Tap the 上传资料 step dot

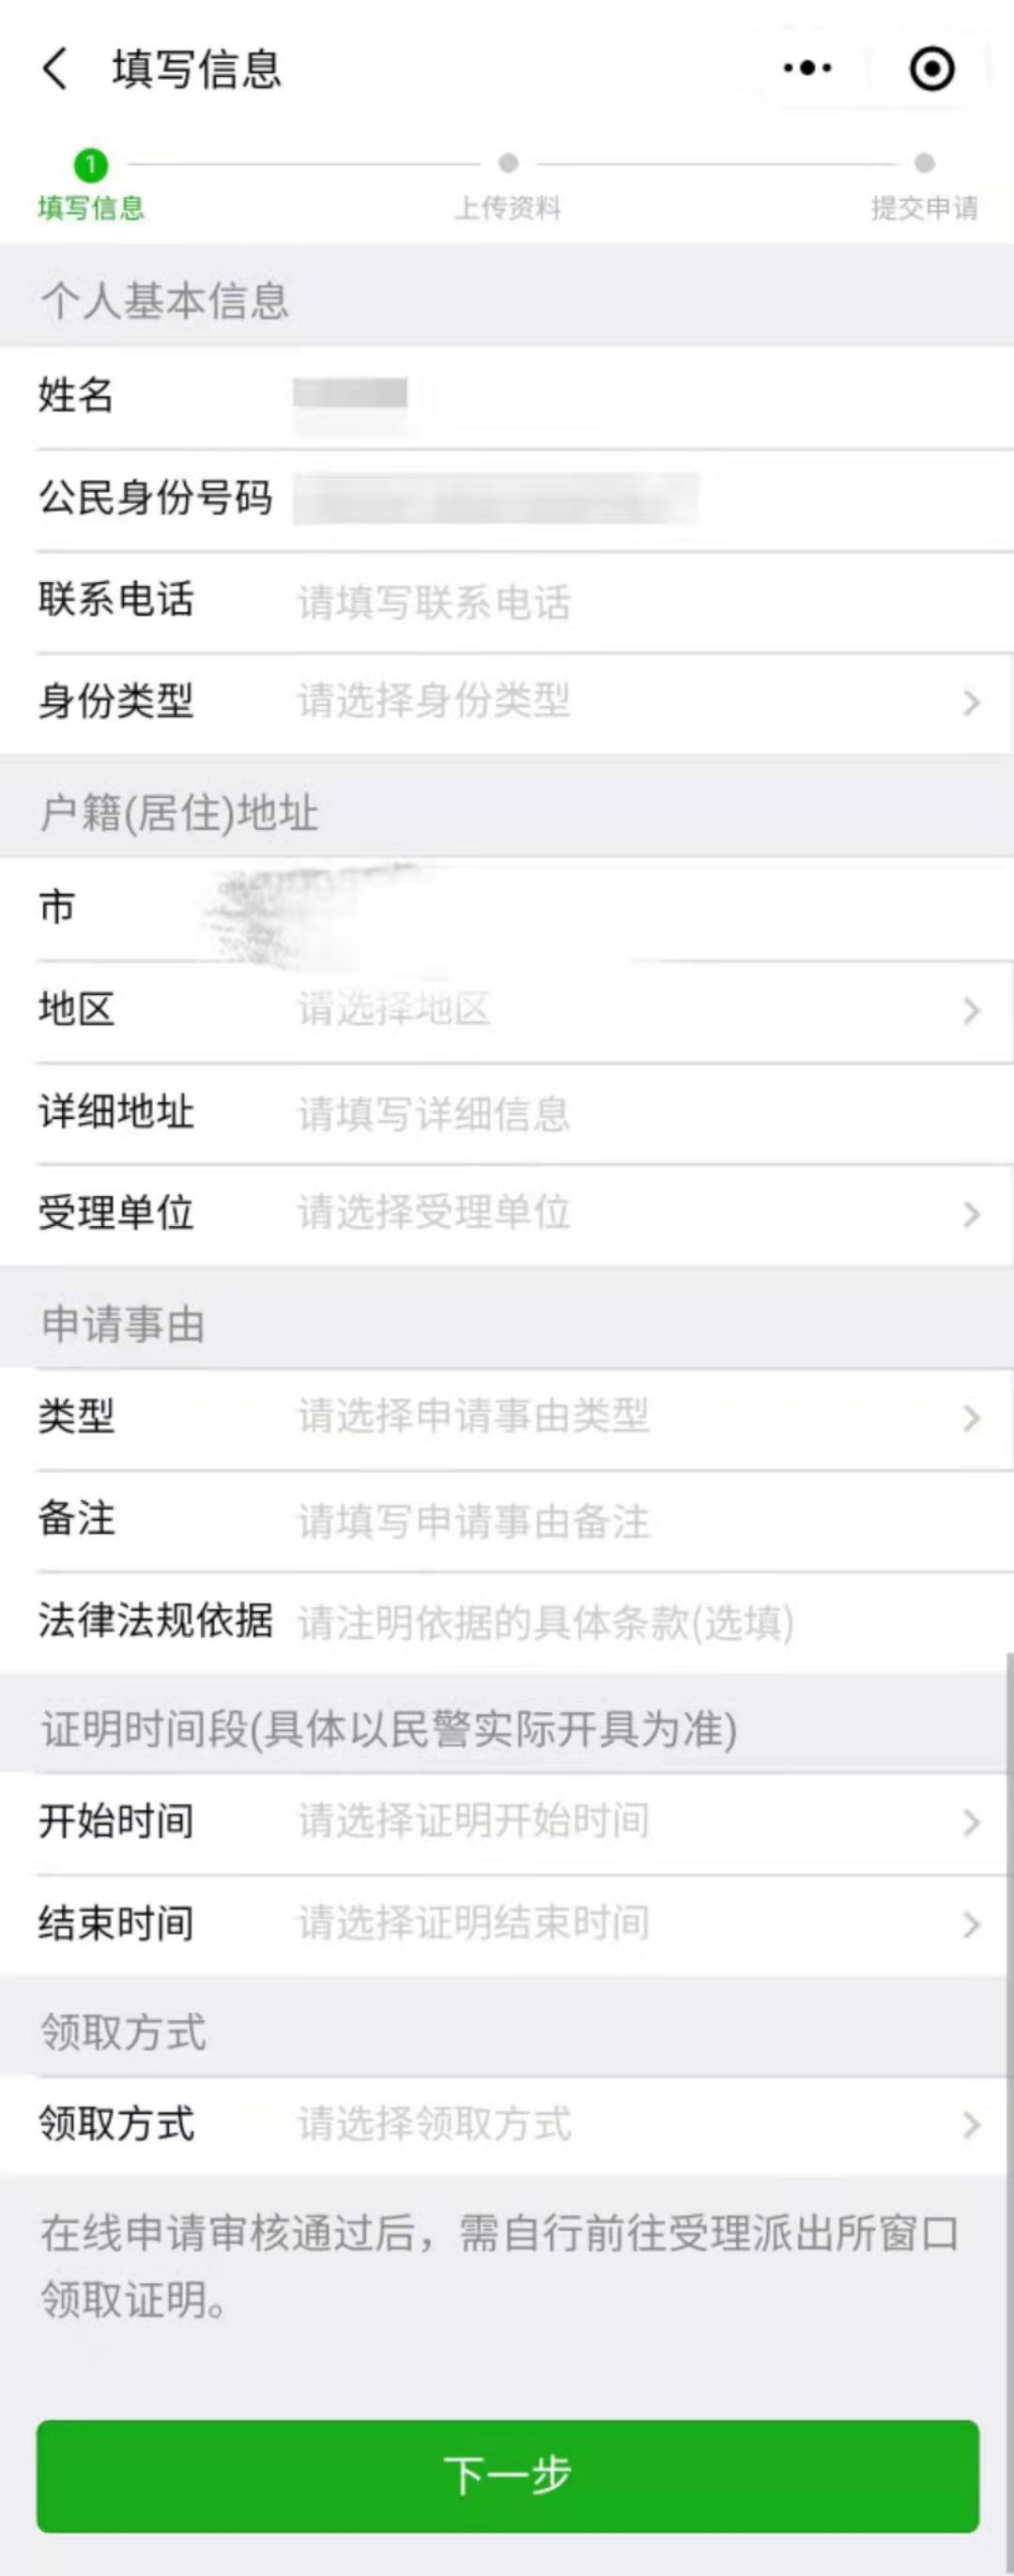point(508,163)
